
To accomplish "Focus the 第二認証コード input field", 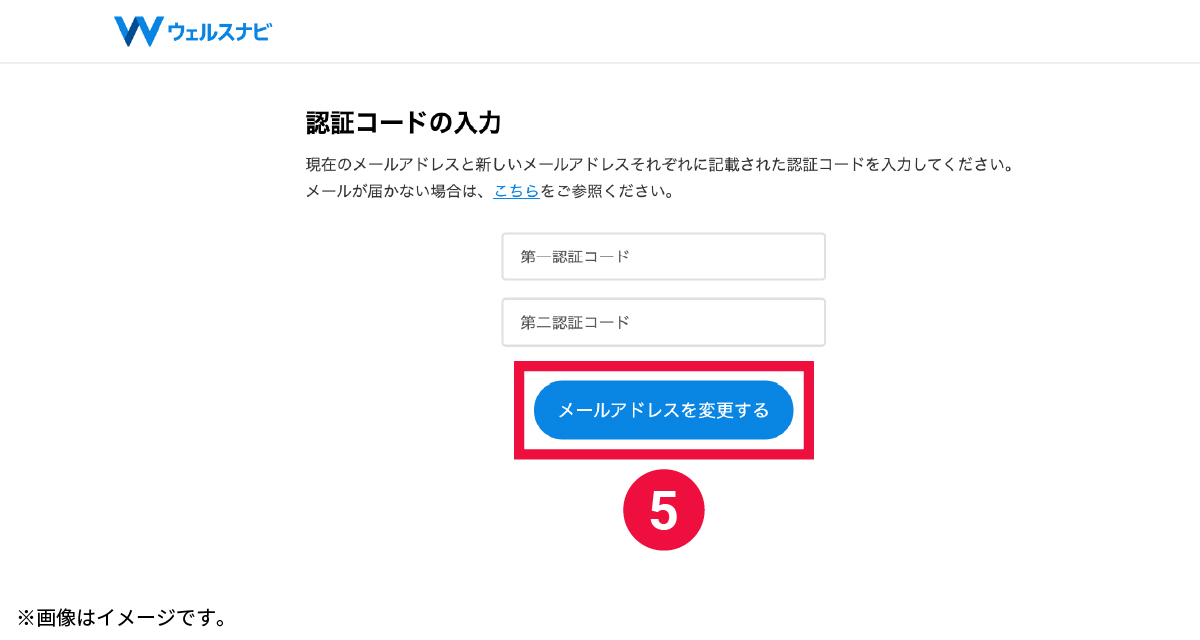I will (664, 322).
